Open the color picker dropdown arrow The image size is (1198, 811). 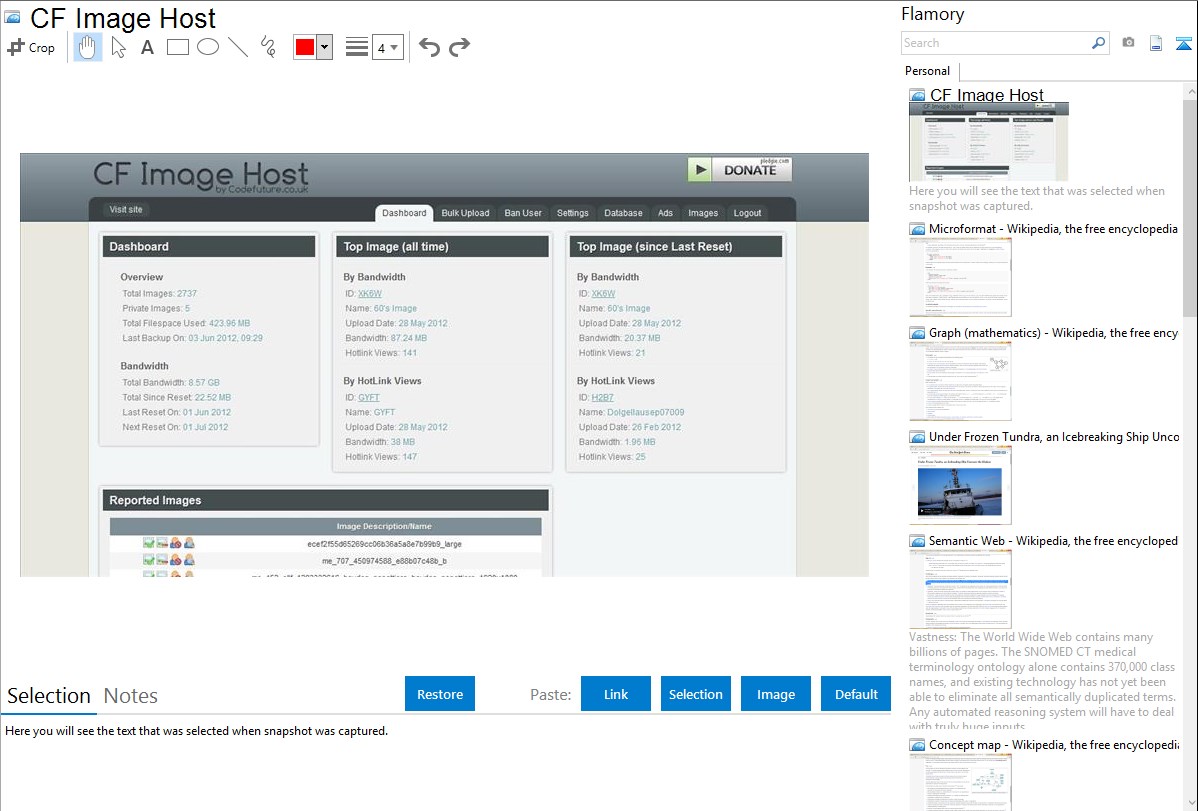tap(324, 47)
